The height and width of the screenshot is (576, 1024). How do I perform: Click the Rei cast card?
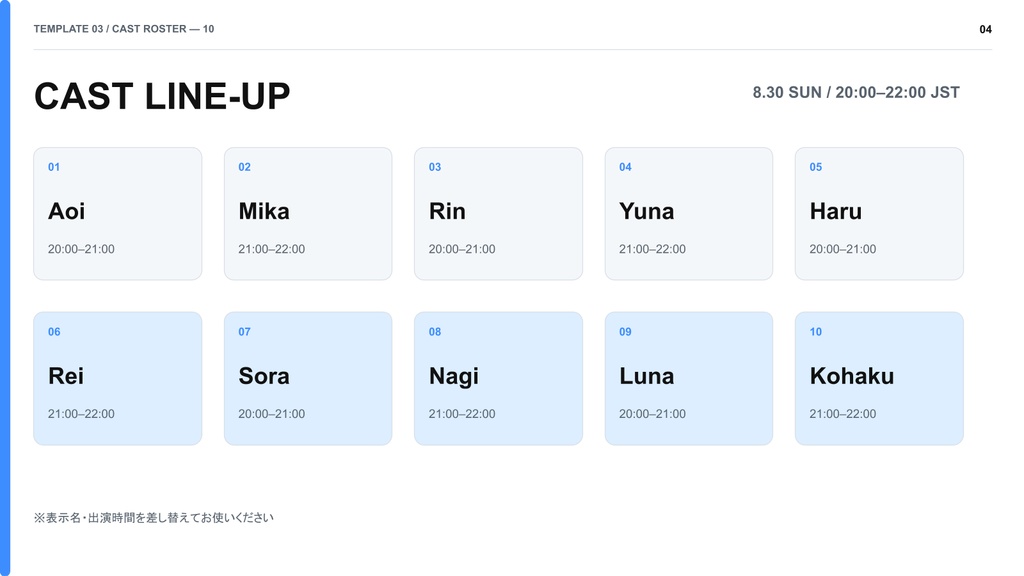click(x=118, y=379)
